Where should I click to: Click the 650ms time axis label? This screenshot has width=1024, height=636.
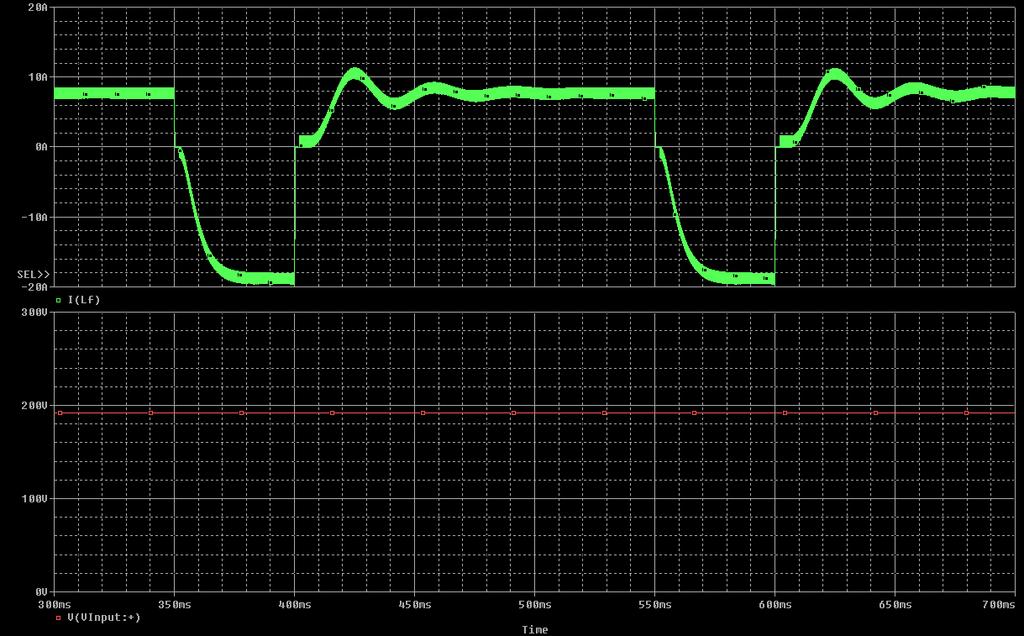[x=895, y=605]
